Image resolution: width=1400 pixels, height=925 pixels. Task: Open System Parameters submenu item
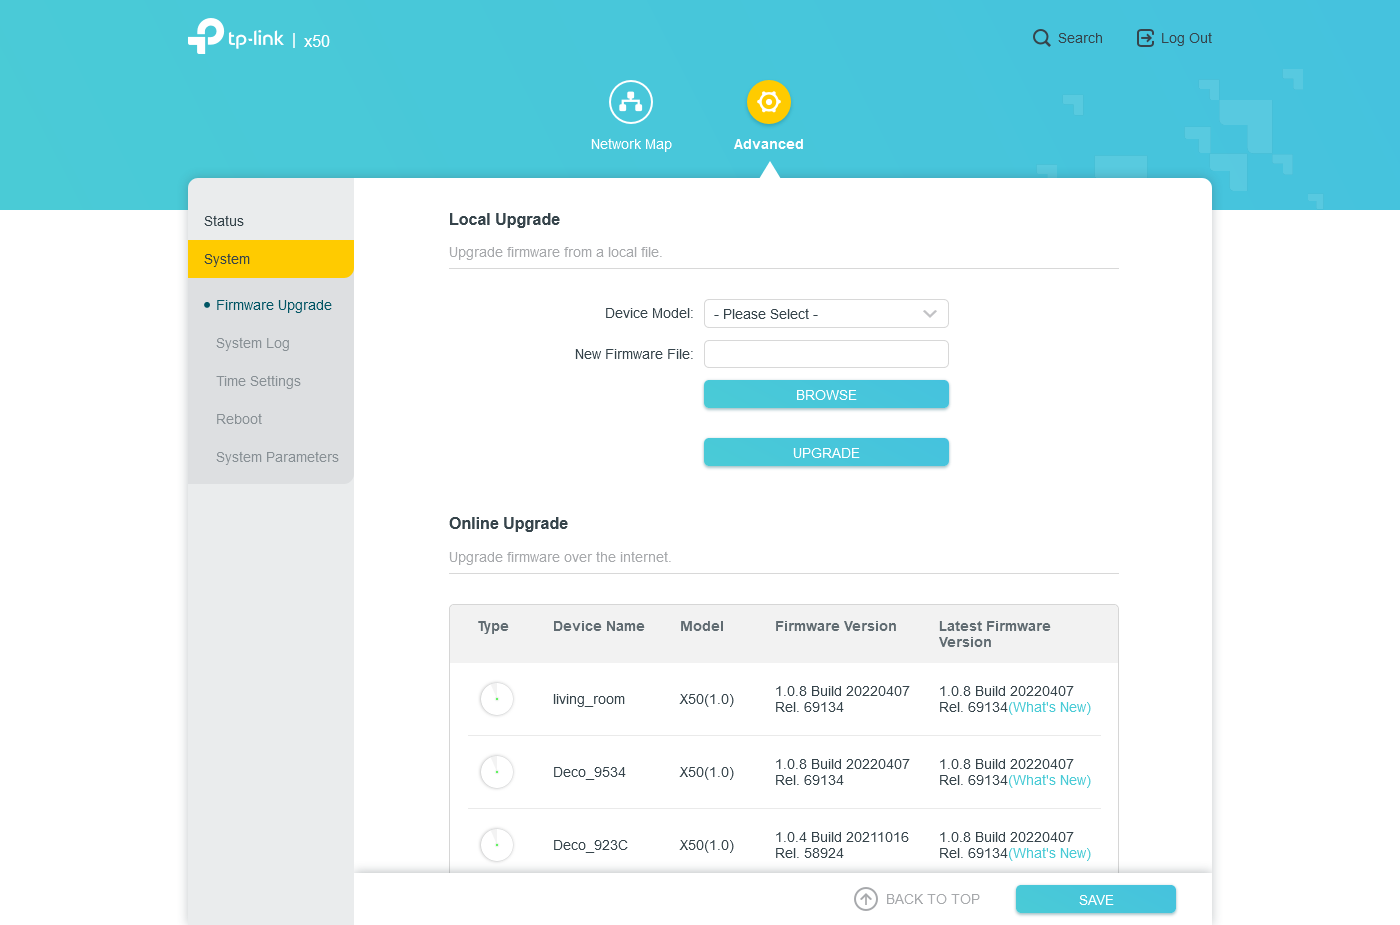[277, 457]
